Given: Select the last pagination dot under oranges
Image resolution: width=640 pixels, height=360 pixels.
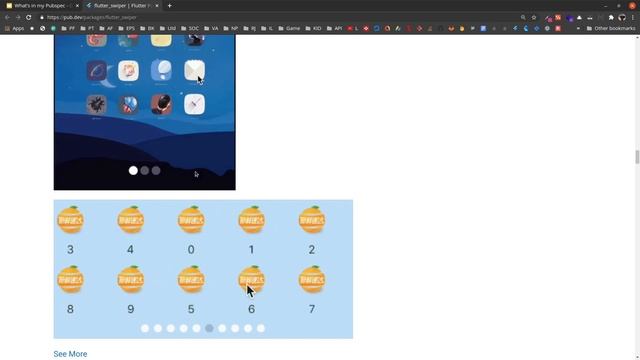Looking at the screenshot, I should click(261, 328).
